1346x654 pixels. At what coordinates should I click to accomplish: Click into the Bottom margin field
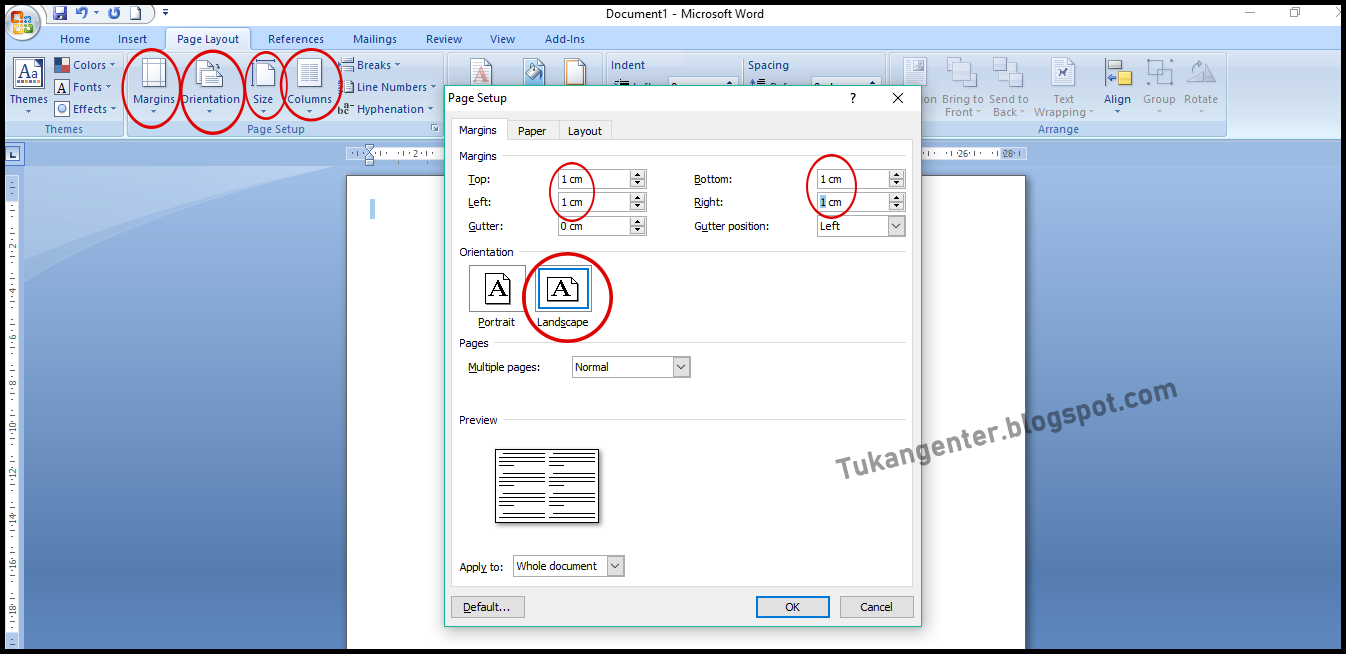tap(853, 179)
